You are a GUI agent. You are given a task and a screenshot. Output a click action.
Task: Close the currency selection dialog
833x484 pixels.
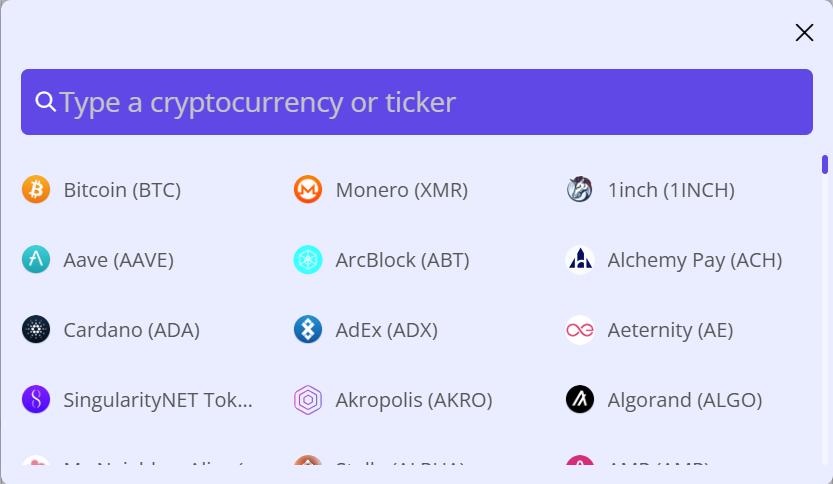click(804, 32)
